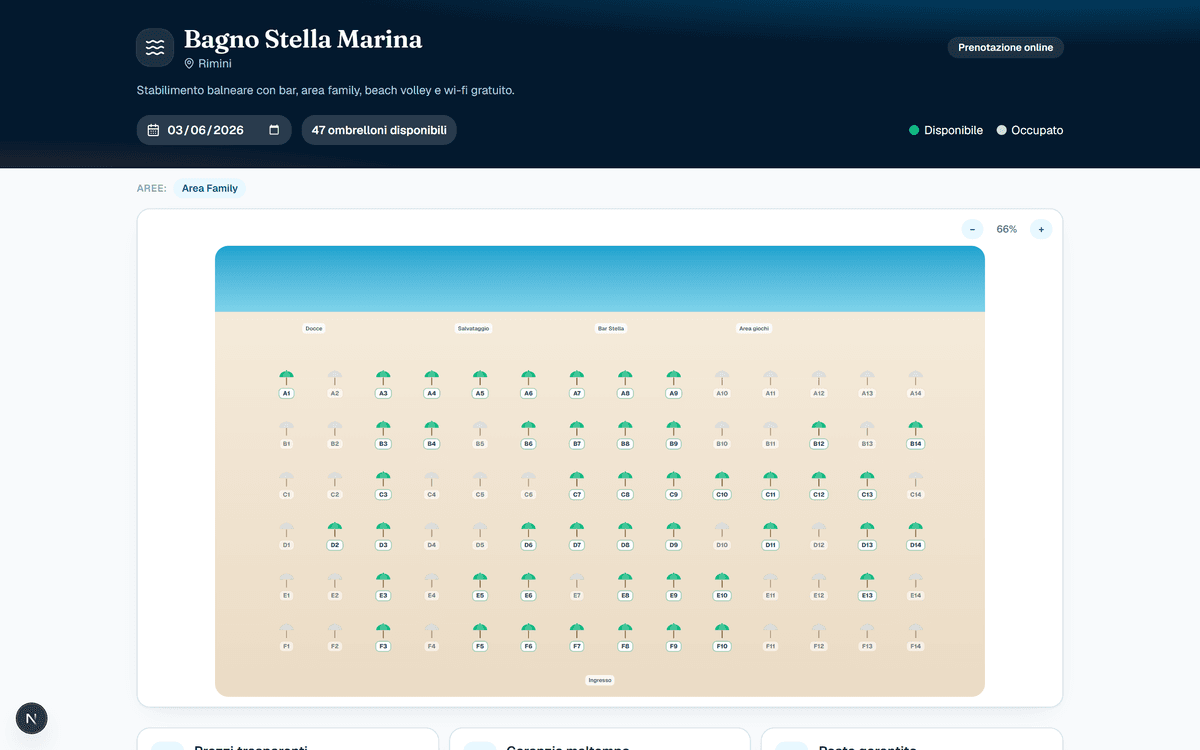
Task: Select umbrella C11
Action: (x=770, y=485)
